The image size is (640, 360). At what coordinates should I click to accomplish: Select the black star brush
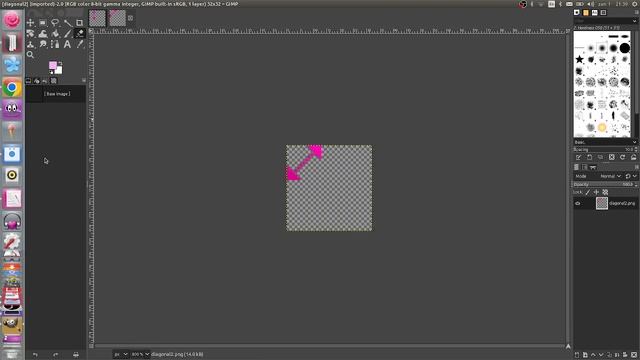click(x=579, y=60)
